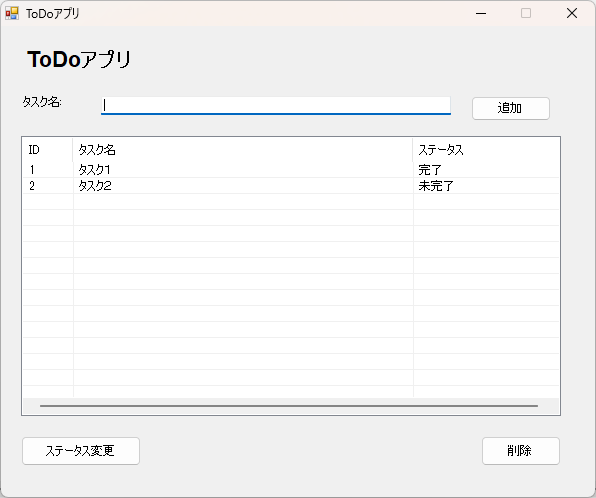
Task: Focus the タスク名 text input field
Action: coord(276,105)
